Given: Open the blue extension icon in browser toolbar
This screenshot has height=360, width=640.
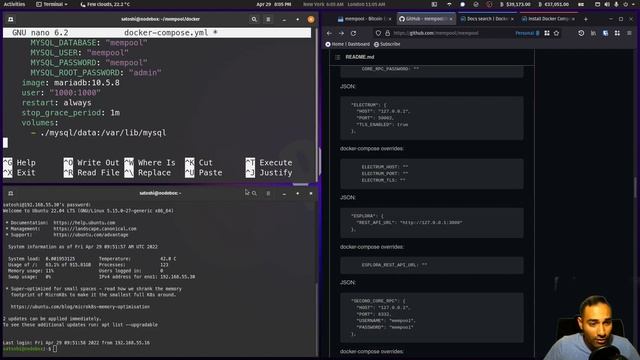Looking at the screenshot, I should pyautogui.click(x=605, y=33).
